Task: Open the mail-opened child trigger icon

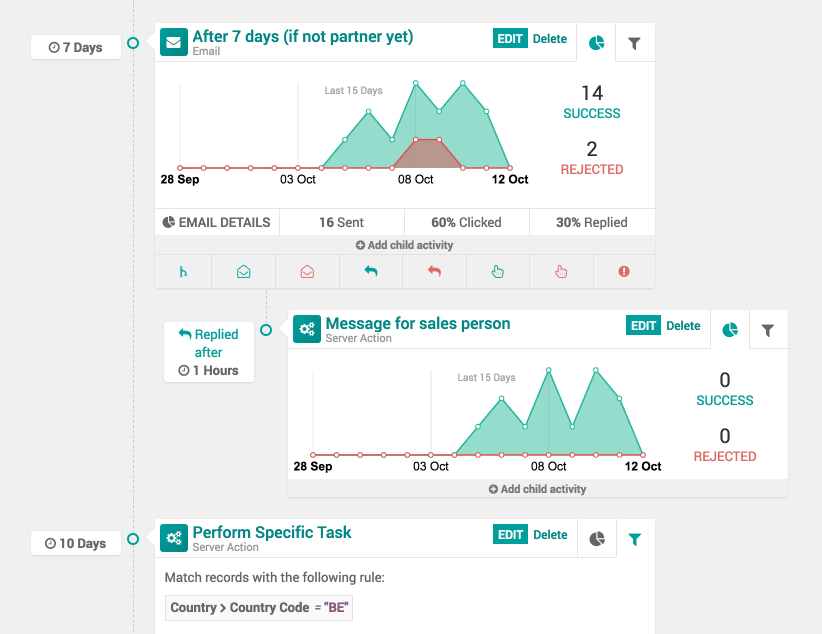Action: 243,272
